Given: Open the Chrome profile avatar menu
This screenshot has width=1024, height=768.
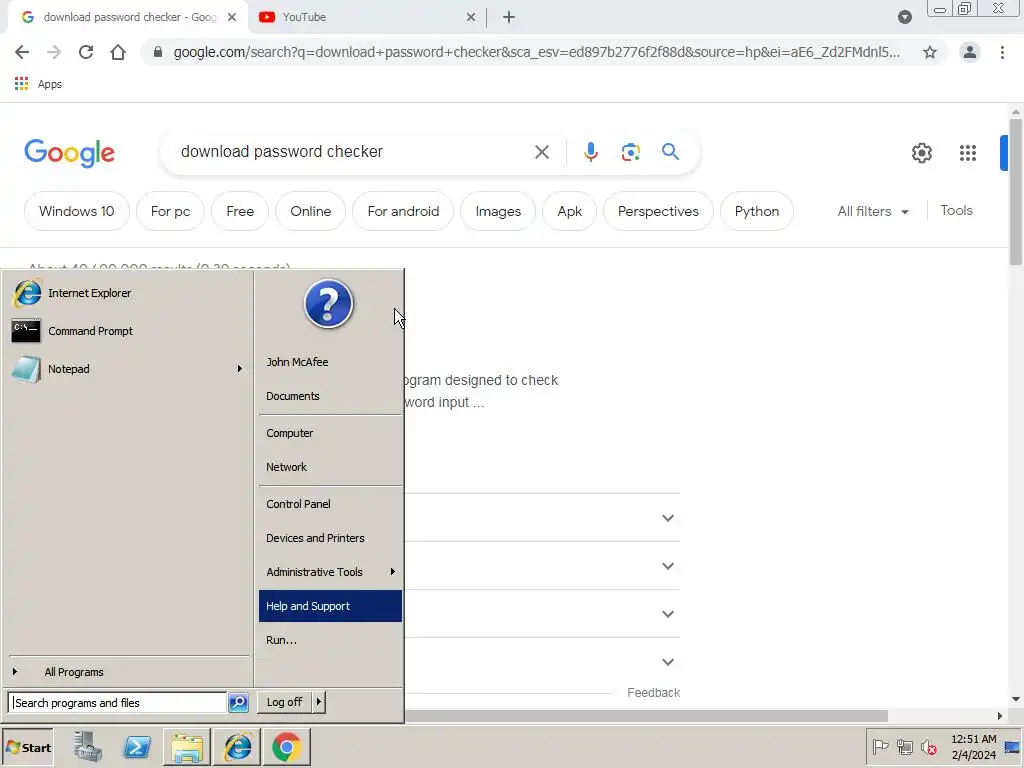Looking at the screenshot, I should 970,52.
